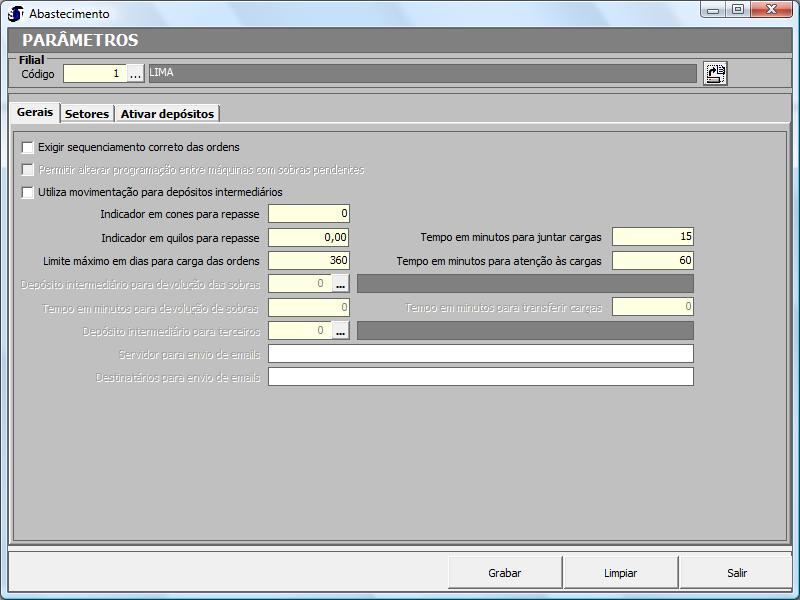Check Utiliza movimentação para depósitos intermediários
Screen dimensions: 800x600
28,192
